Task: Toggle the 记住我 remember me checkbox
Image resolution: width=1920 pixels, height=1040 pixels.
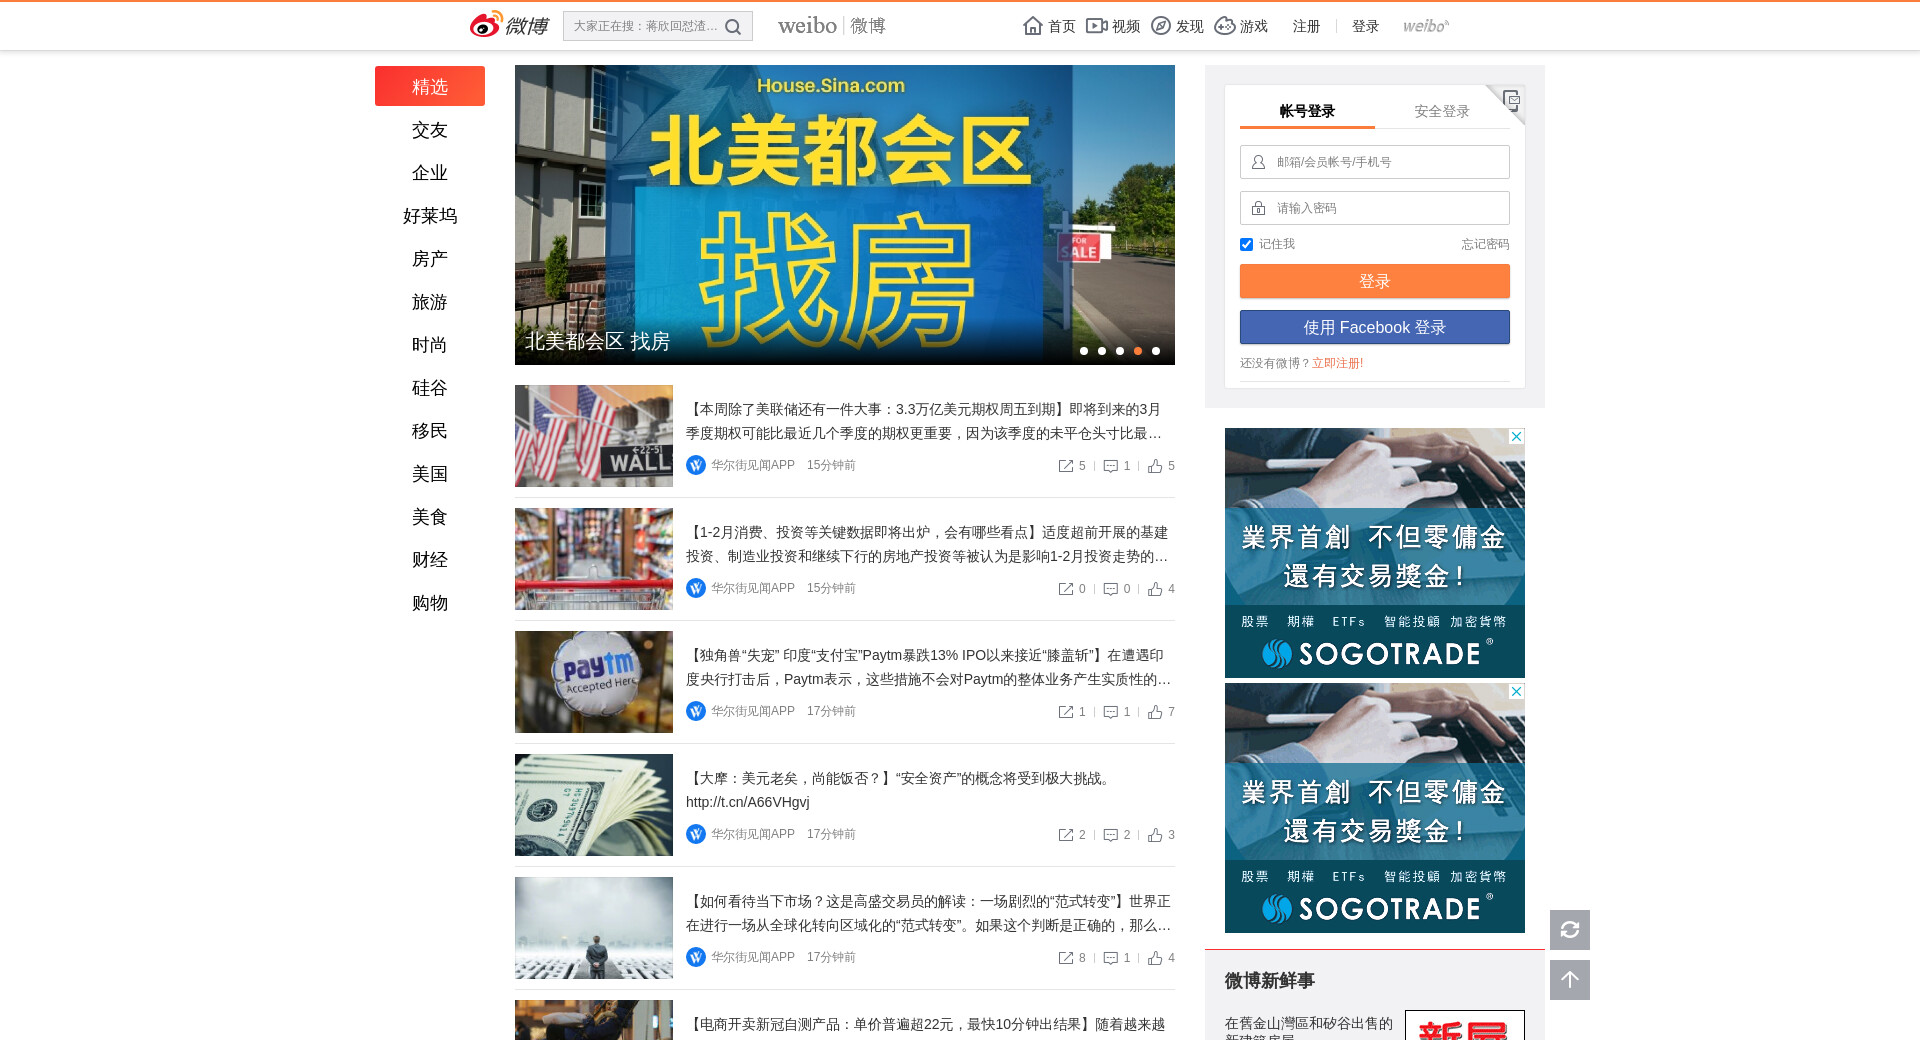Action: point(1246,245)
